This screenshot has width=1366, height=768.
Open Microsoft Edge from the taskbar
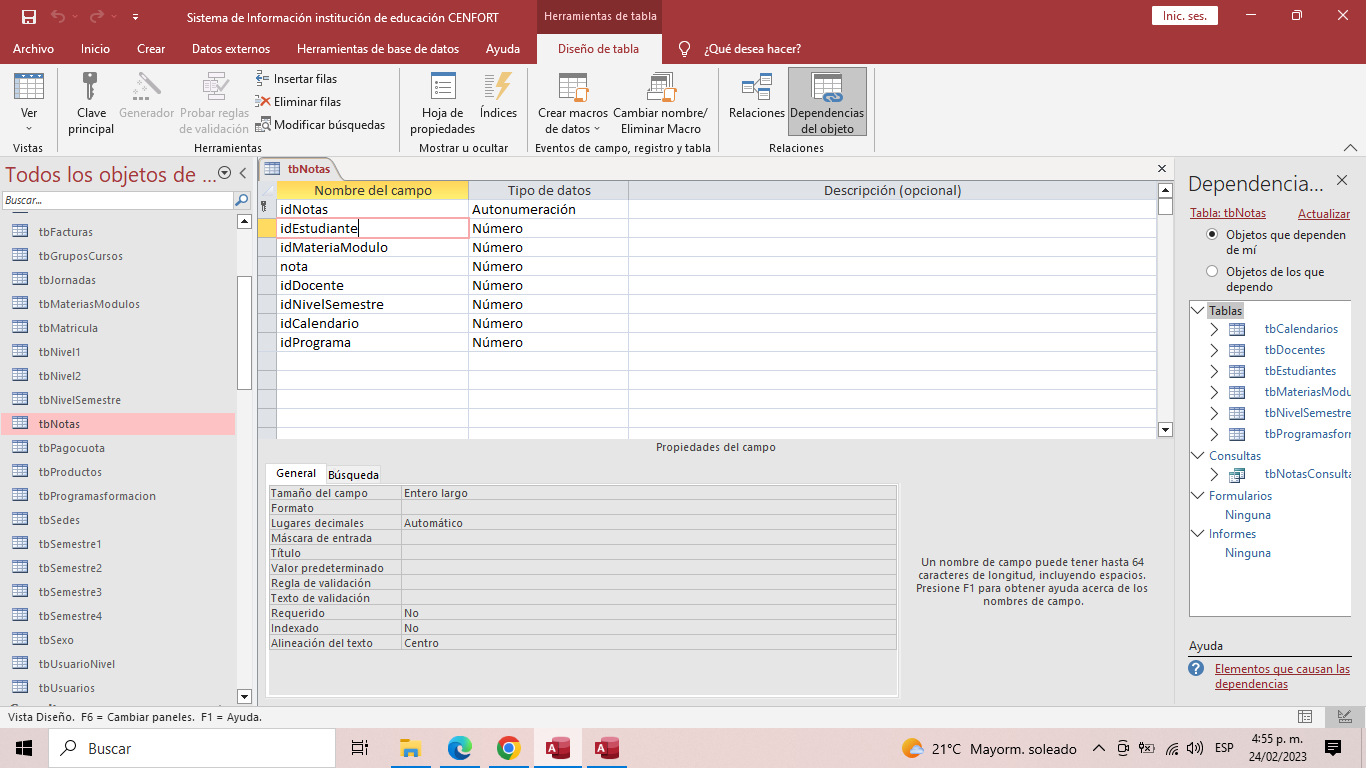[460, 748]
